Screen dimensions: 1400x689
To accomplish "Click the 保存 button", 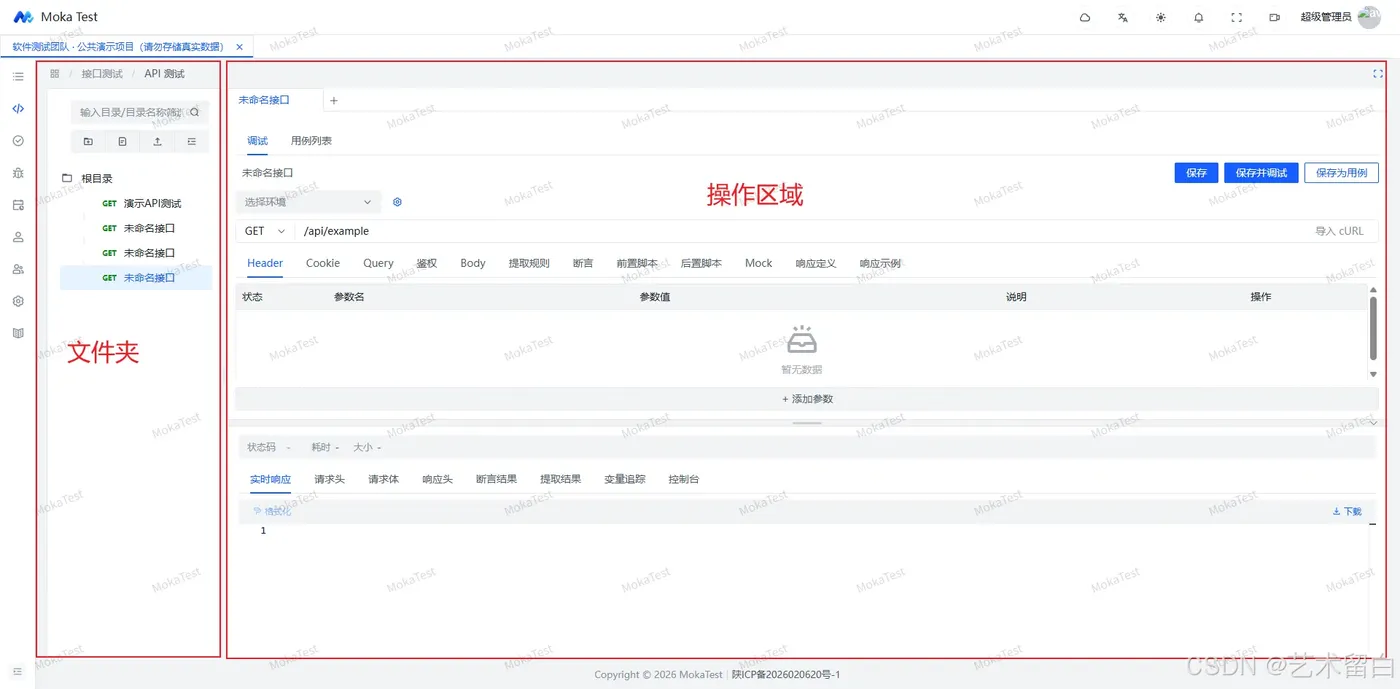I will point(1196,173).
